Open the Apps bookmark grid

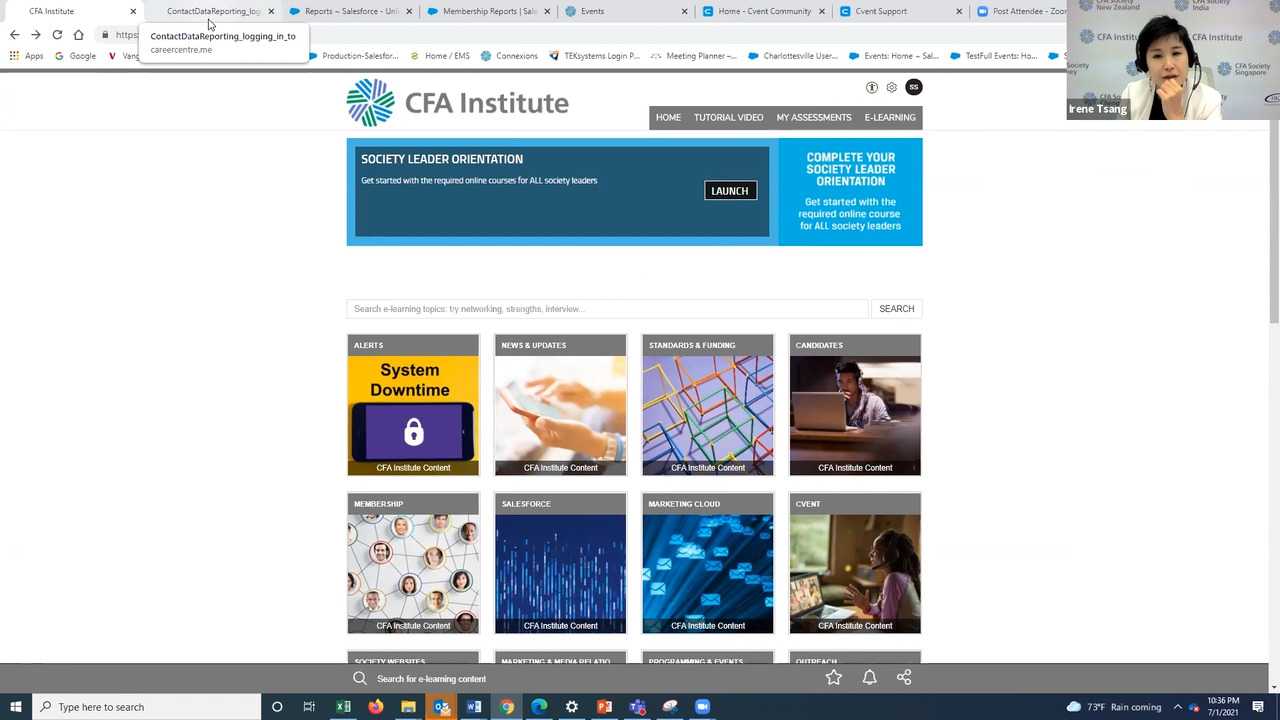[x=26, y=56]
